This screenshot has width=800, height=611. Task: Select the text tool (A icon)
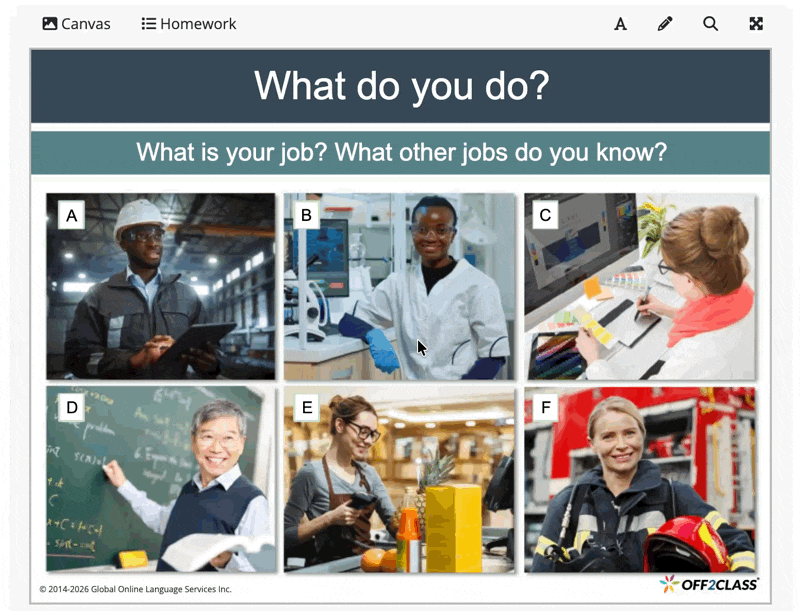(620, 24)
